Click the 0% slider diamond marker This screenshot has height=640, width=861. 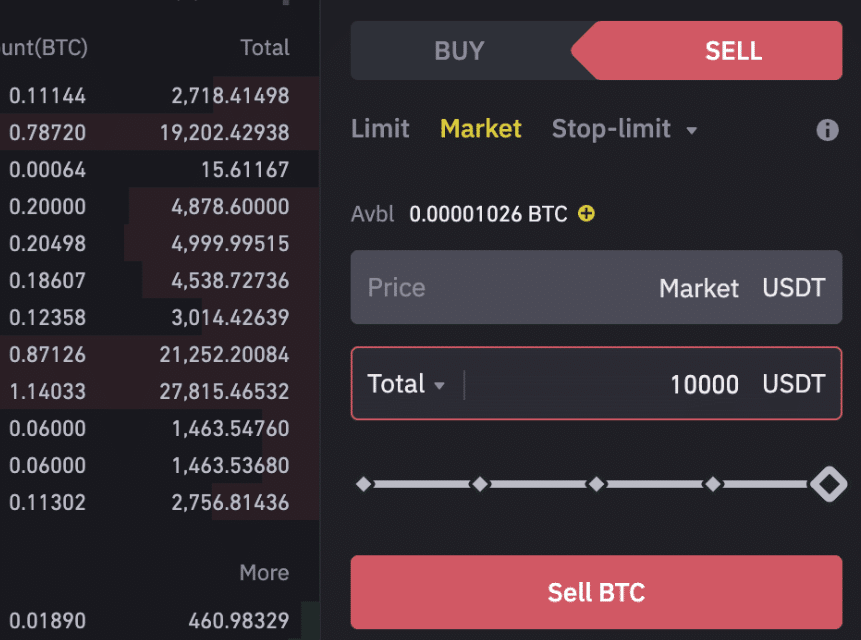tap(363, 484)
